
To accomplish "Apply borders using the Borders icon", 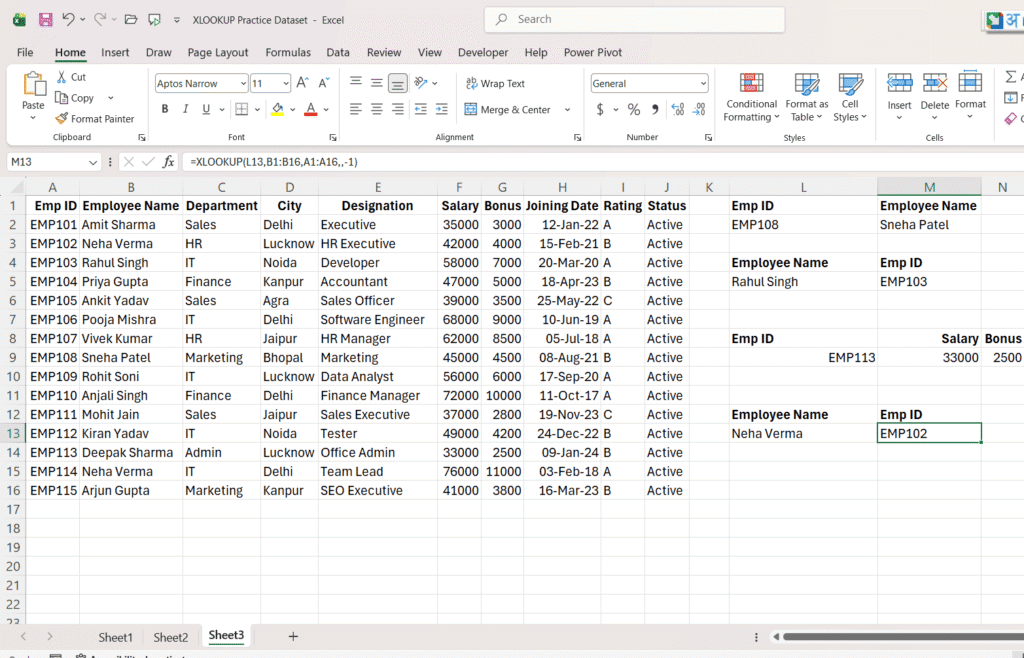I will pos(242,109).
